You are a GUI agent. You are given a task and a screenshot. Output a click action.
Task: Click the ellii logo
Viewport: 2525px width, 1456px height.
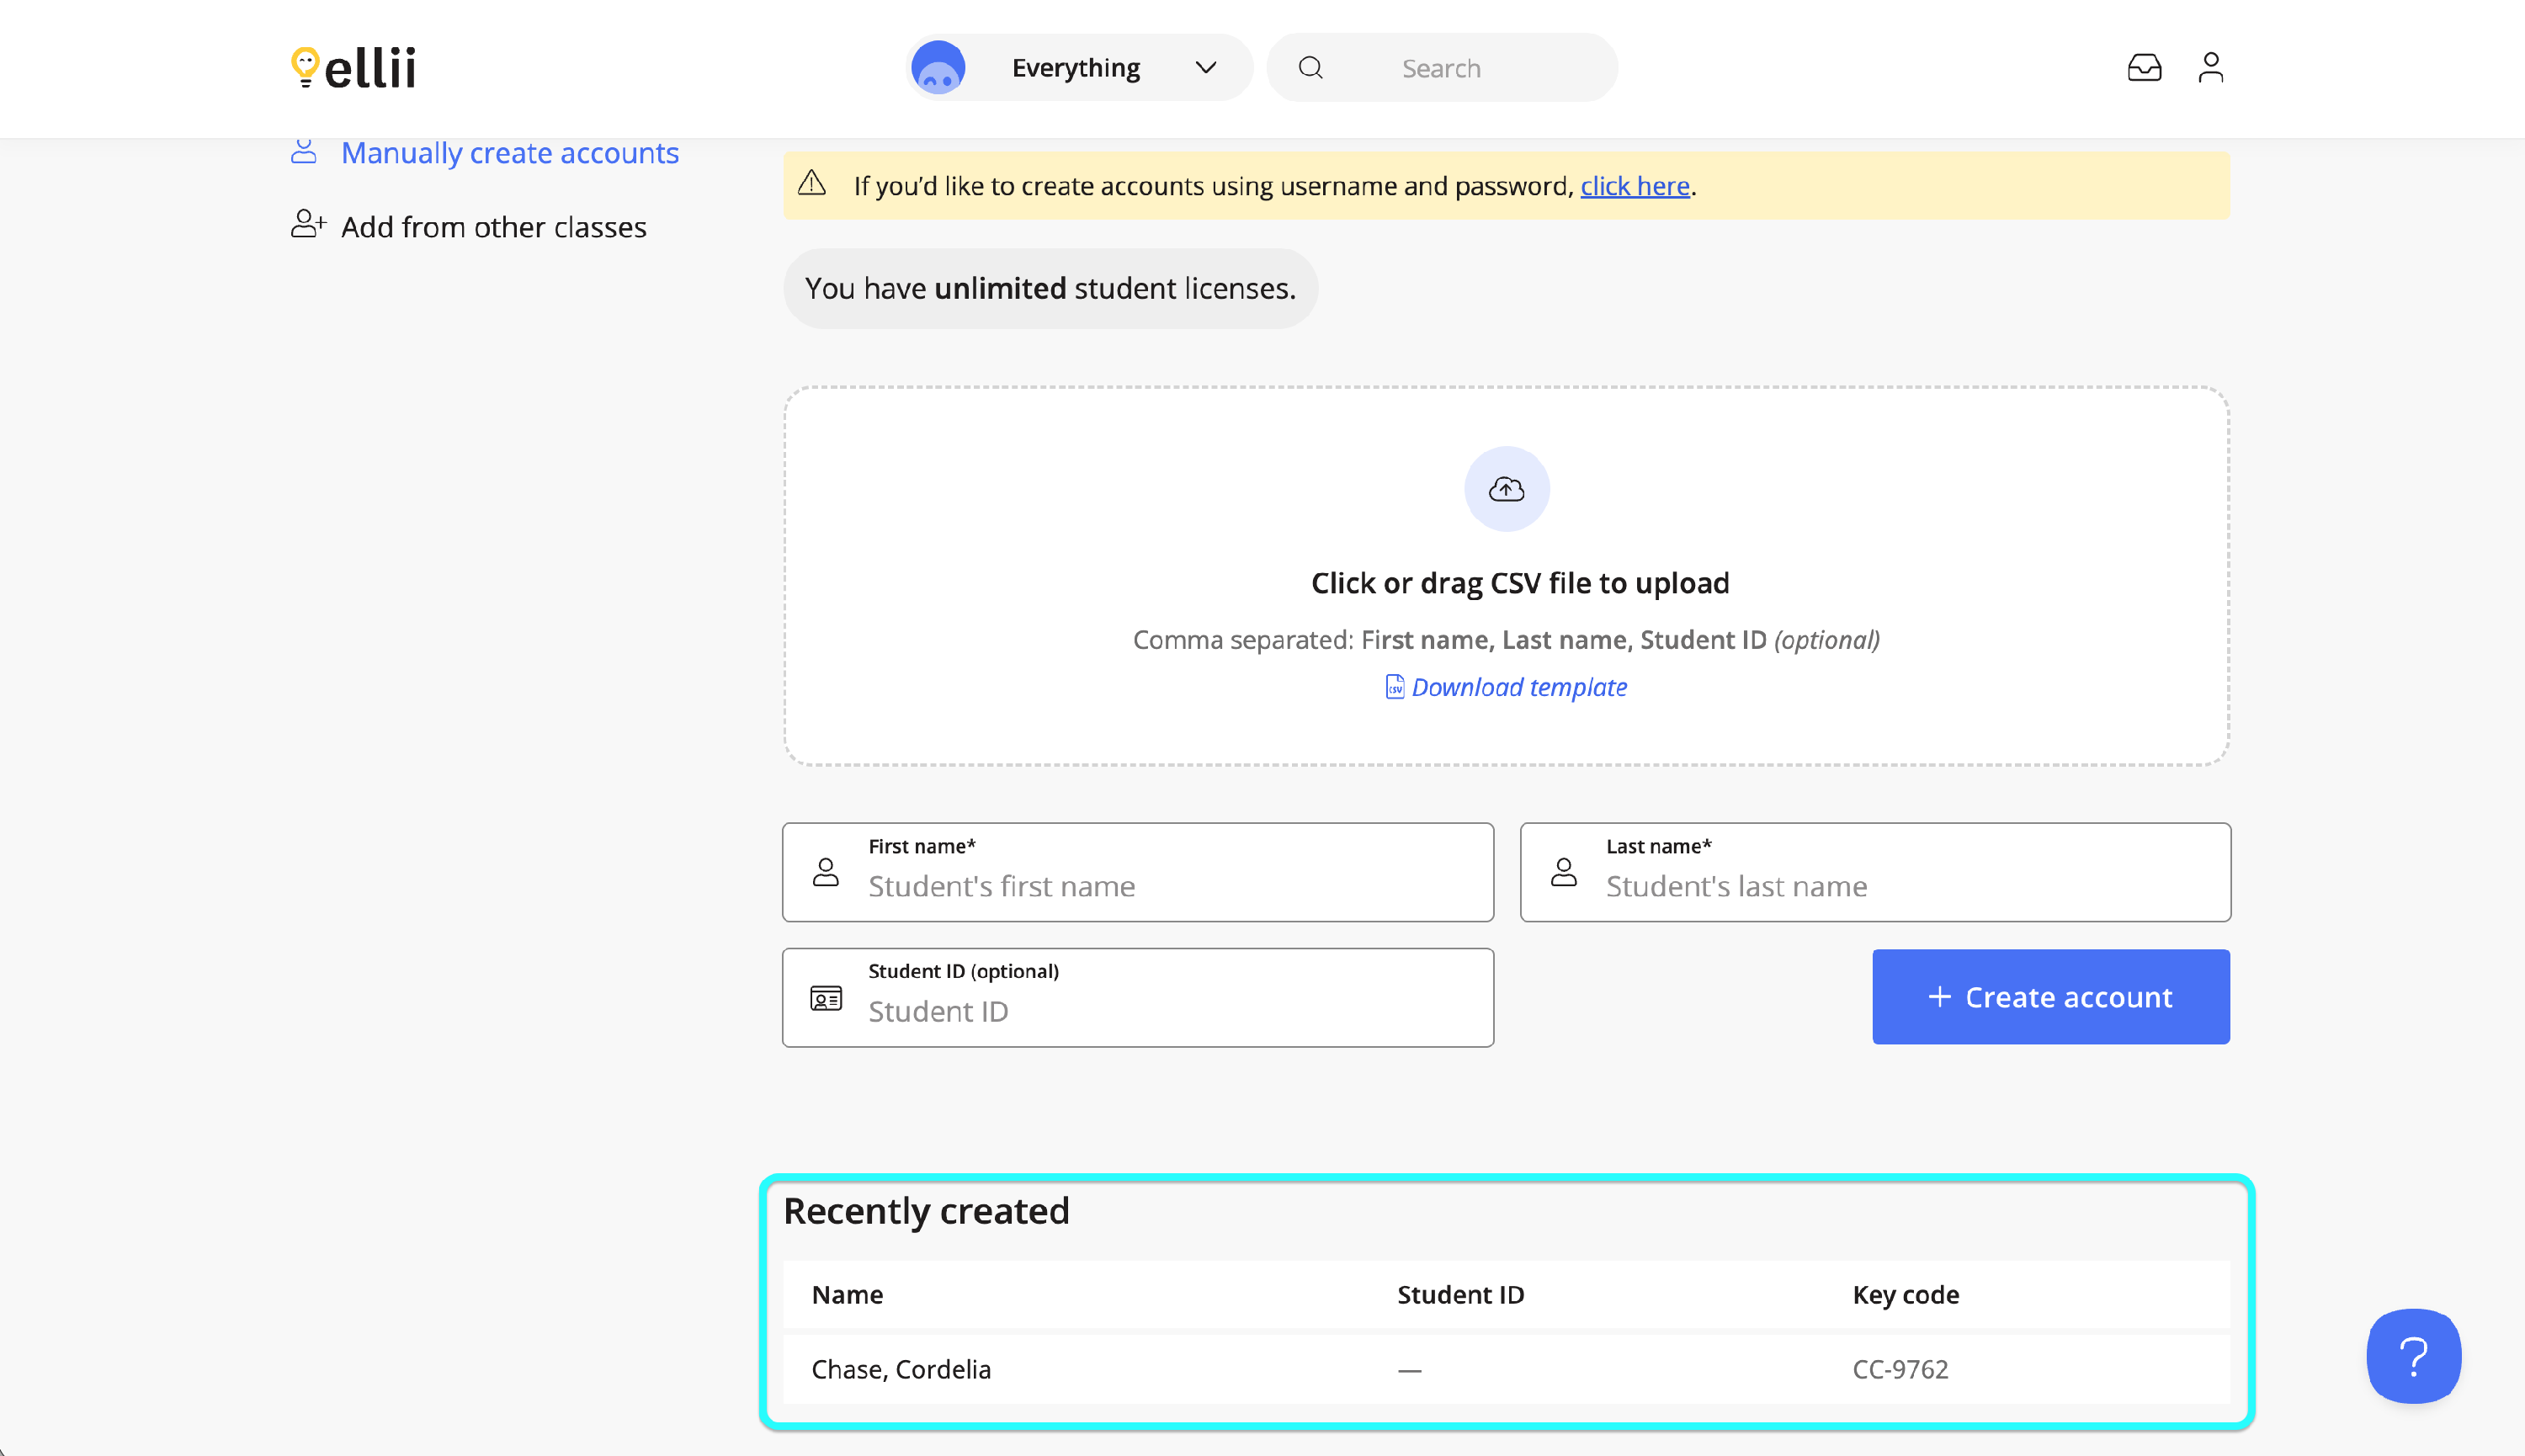pyautogui.click(x=353, y=67)
